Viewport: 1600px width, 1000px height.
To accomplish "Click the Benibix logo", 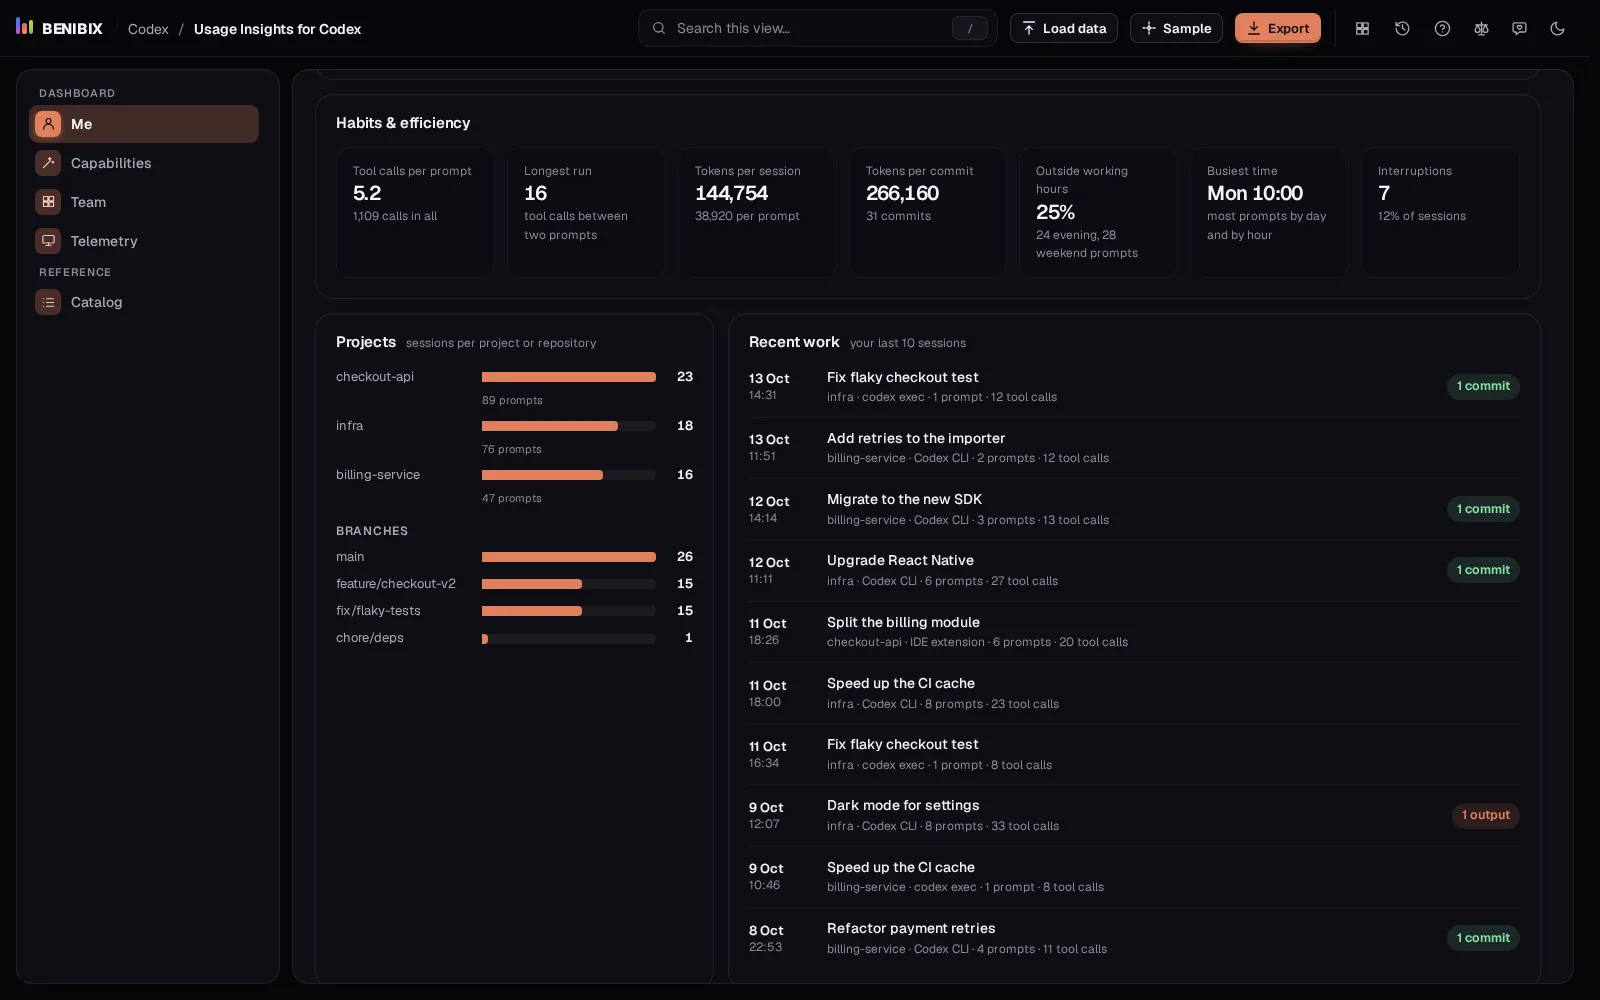I will pos(59,28).
